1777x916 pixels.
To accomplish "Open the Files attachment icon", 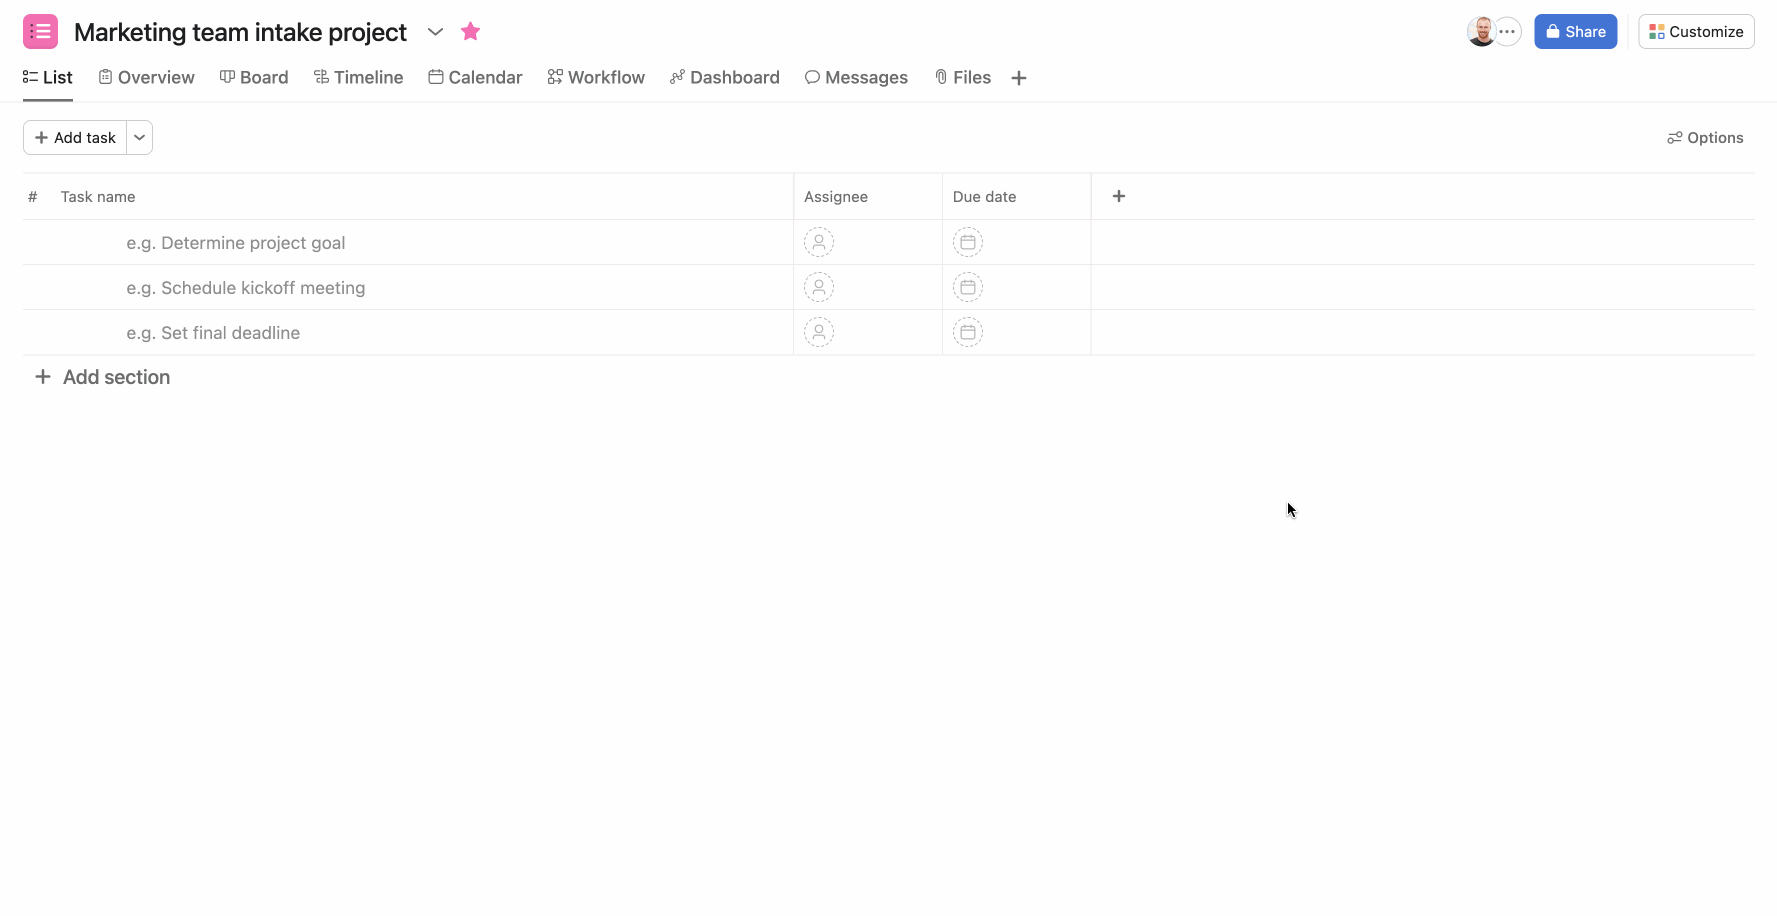I will [940, 77].
